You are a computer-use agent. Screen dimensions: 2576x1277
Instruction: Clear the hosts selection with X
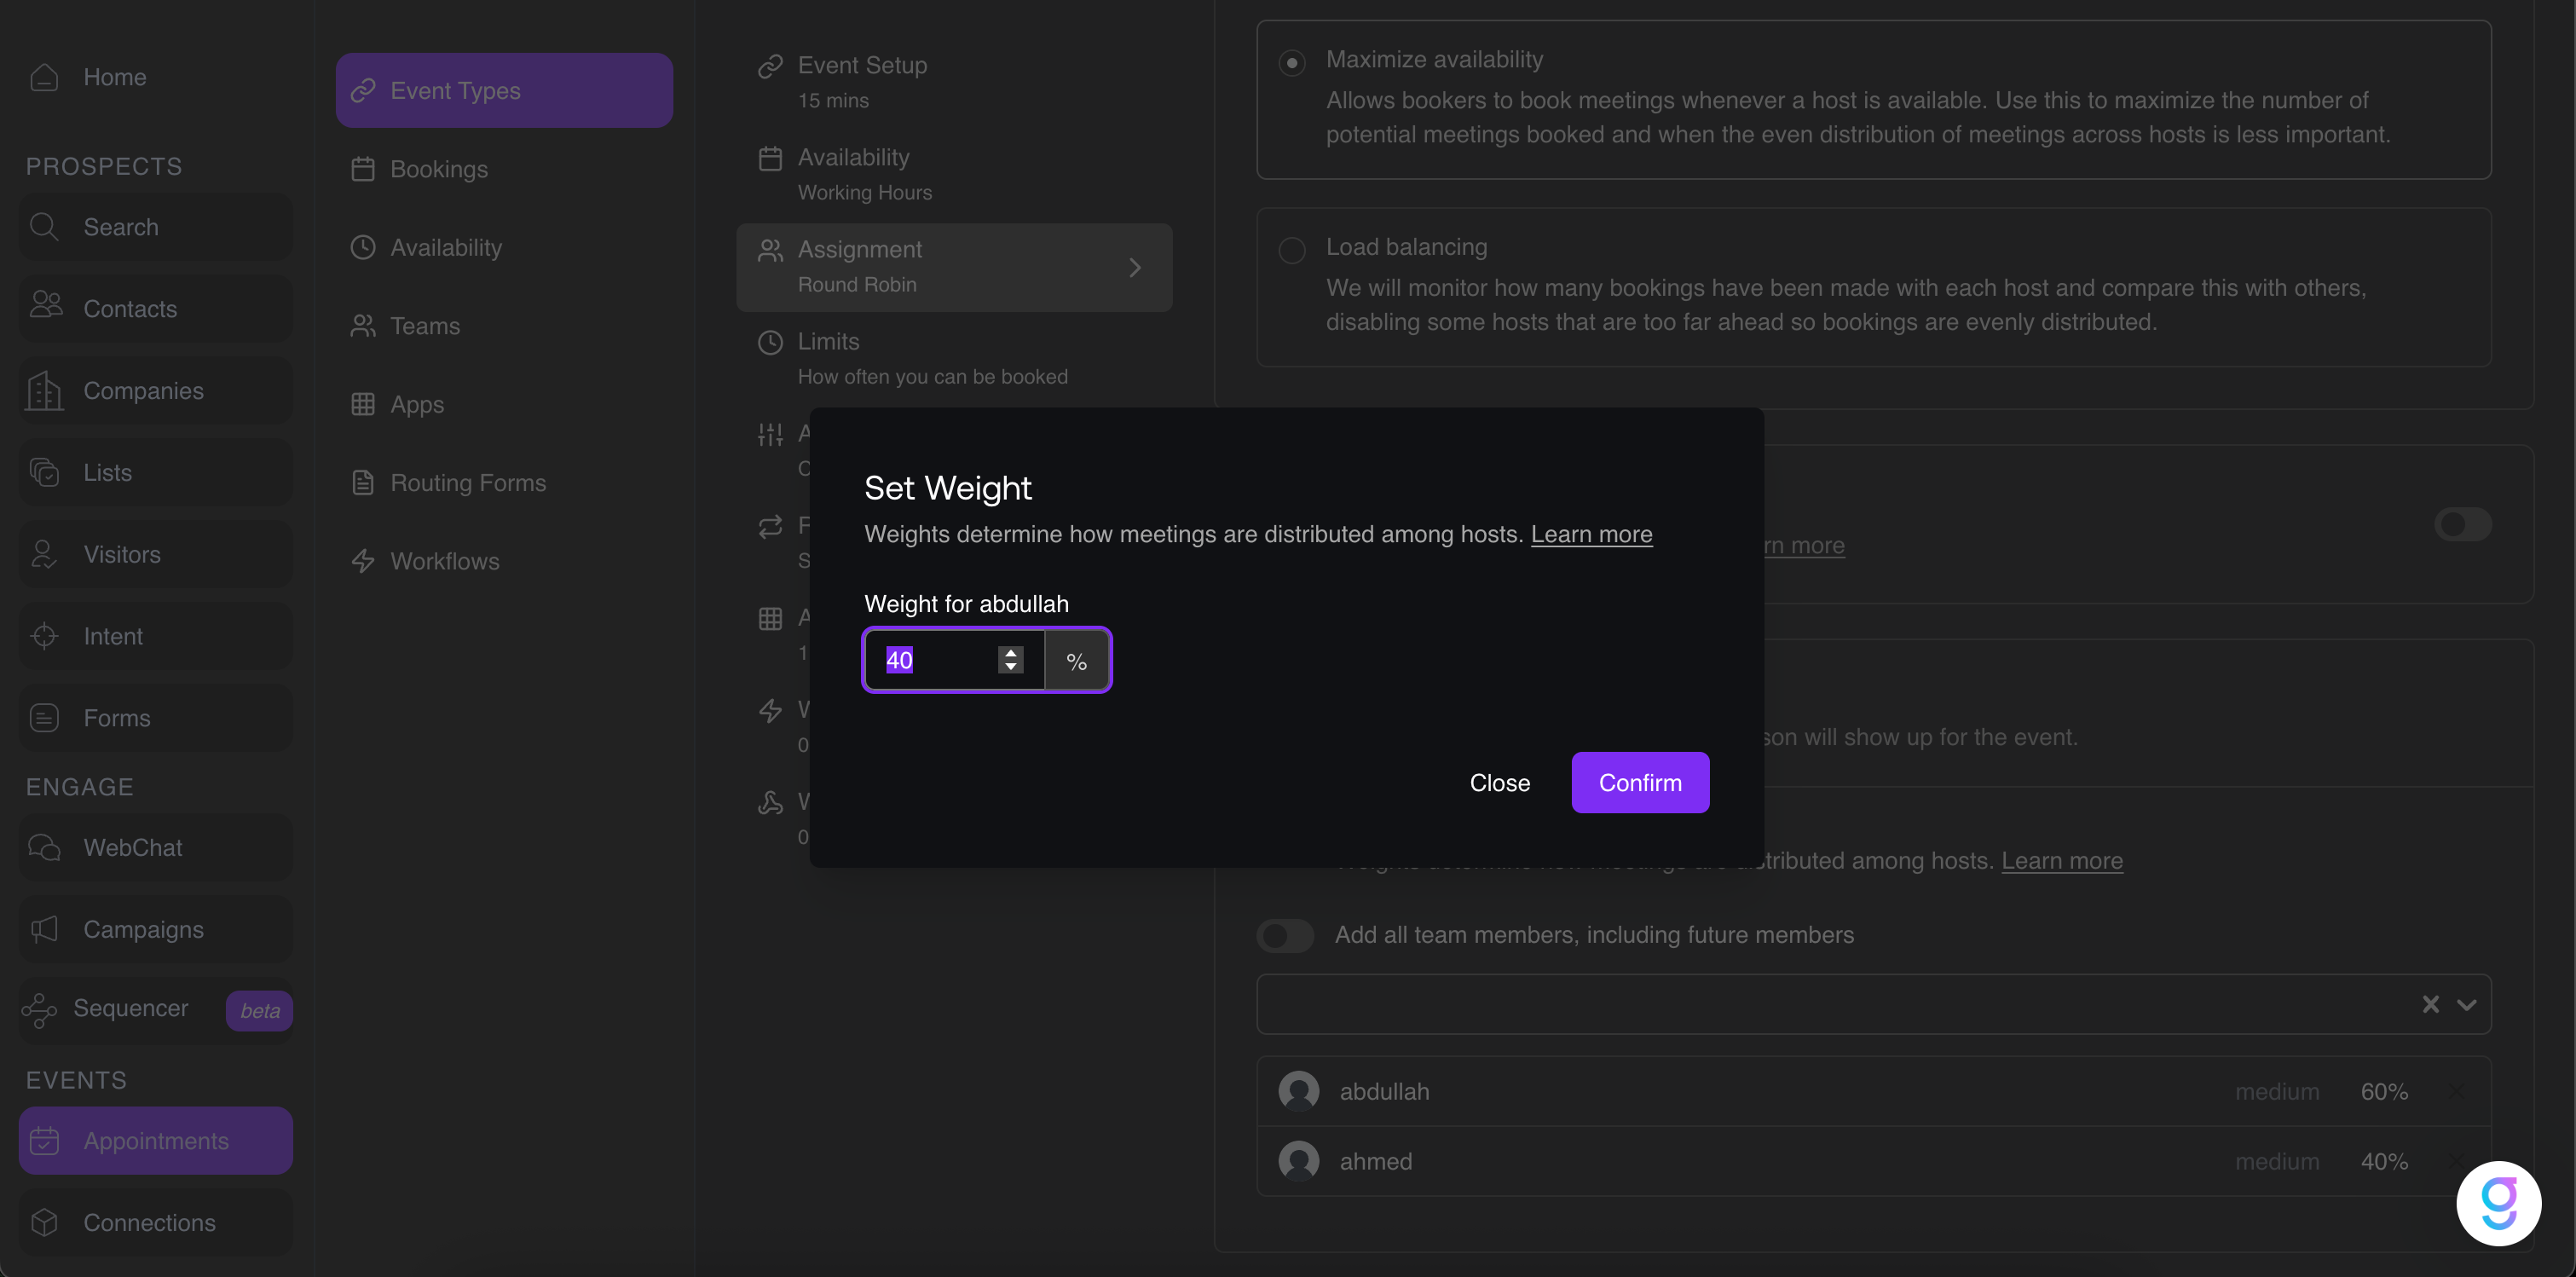(2430, 1005)
